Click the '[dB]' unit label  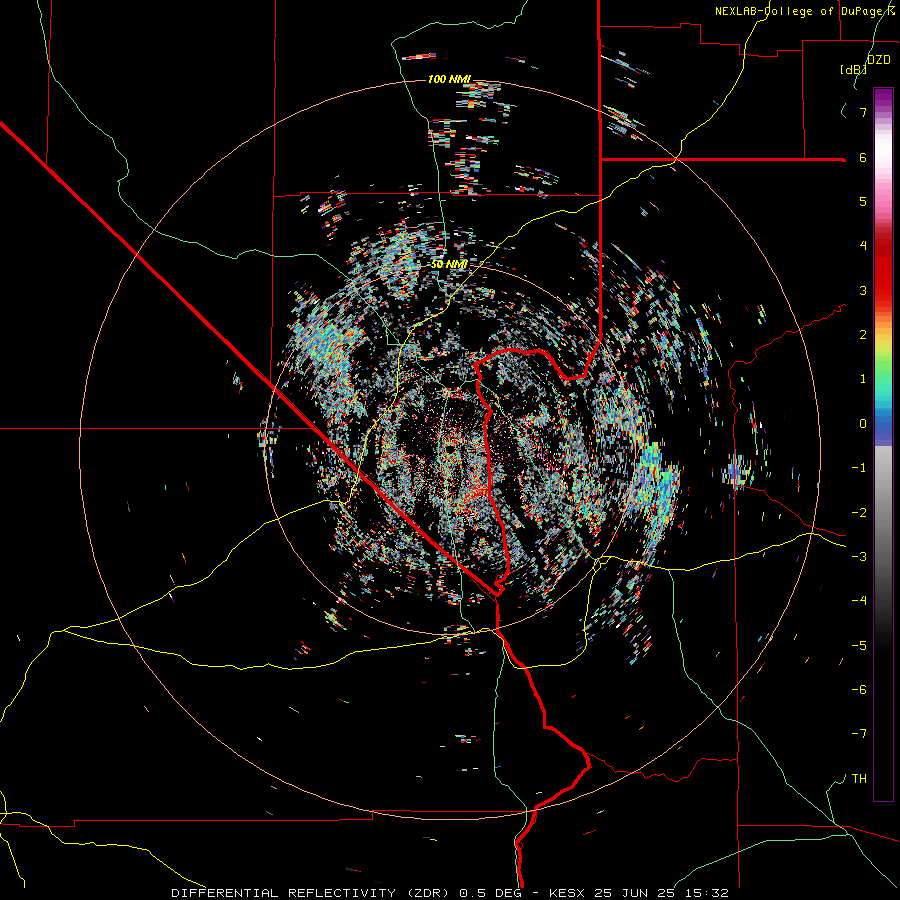tap(854, 69)
